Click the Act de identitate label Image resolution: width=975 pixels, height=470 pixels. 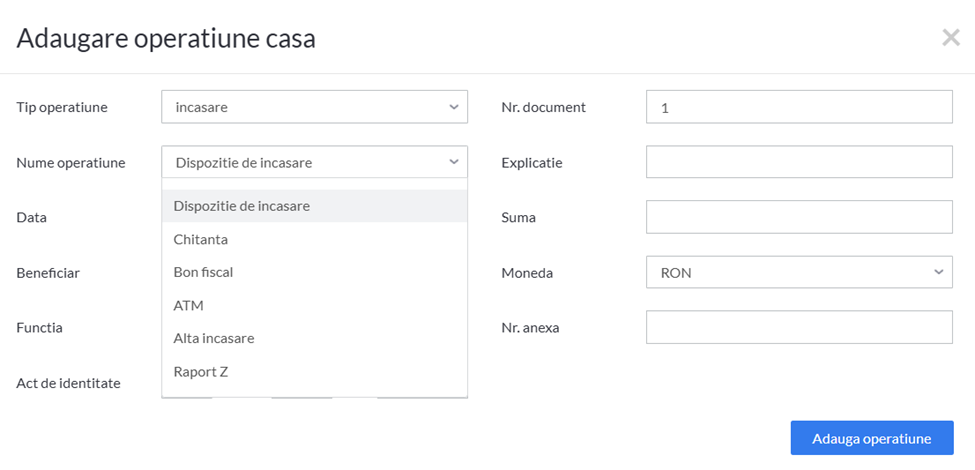[68, 383]
